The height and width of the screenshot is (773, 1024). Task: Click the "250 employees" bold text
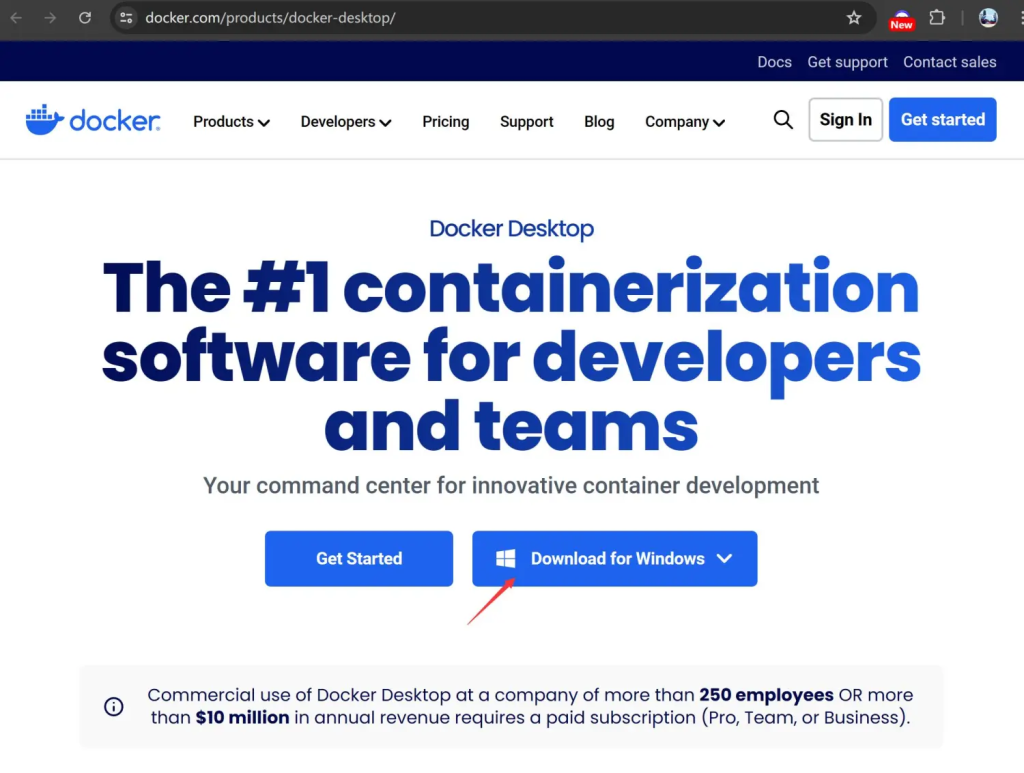766,695
